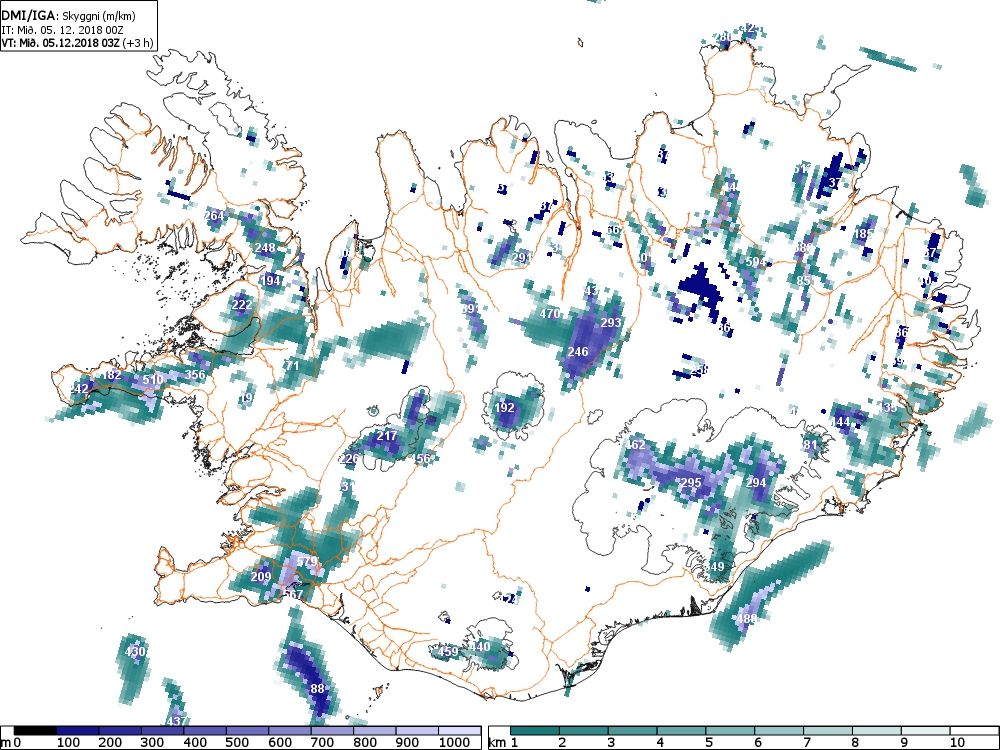
Task: Select the dark teal 1–2 km legend swatch
Action: pyautogui.click(x=535, y=731)
